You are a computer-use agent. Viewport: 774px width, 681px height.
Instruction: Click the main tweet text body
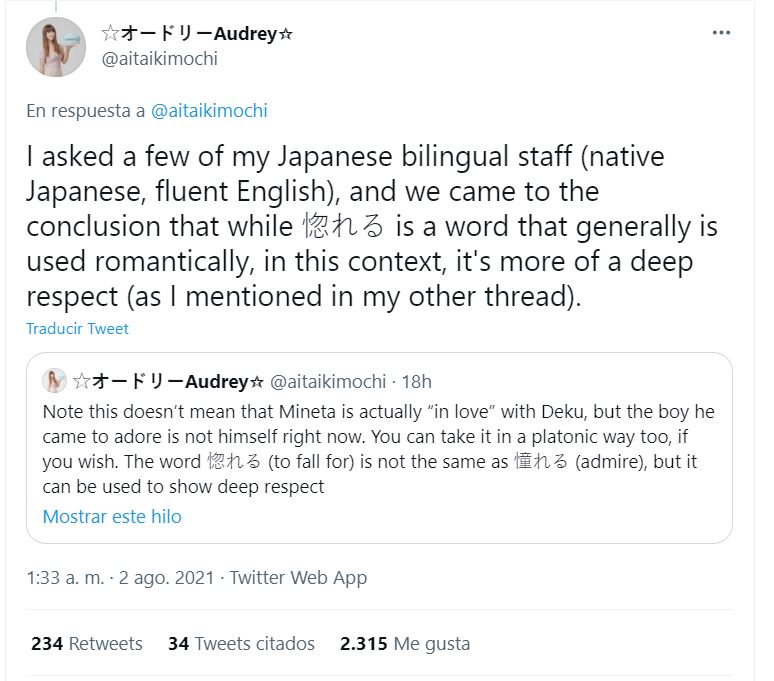(371, 226)
